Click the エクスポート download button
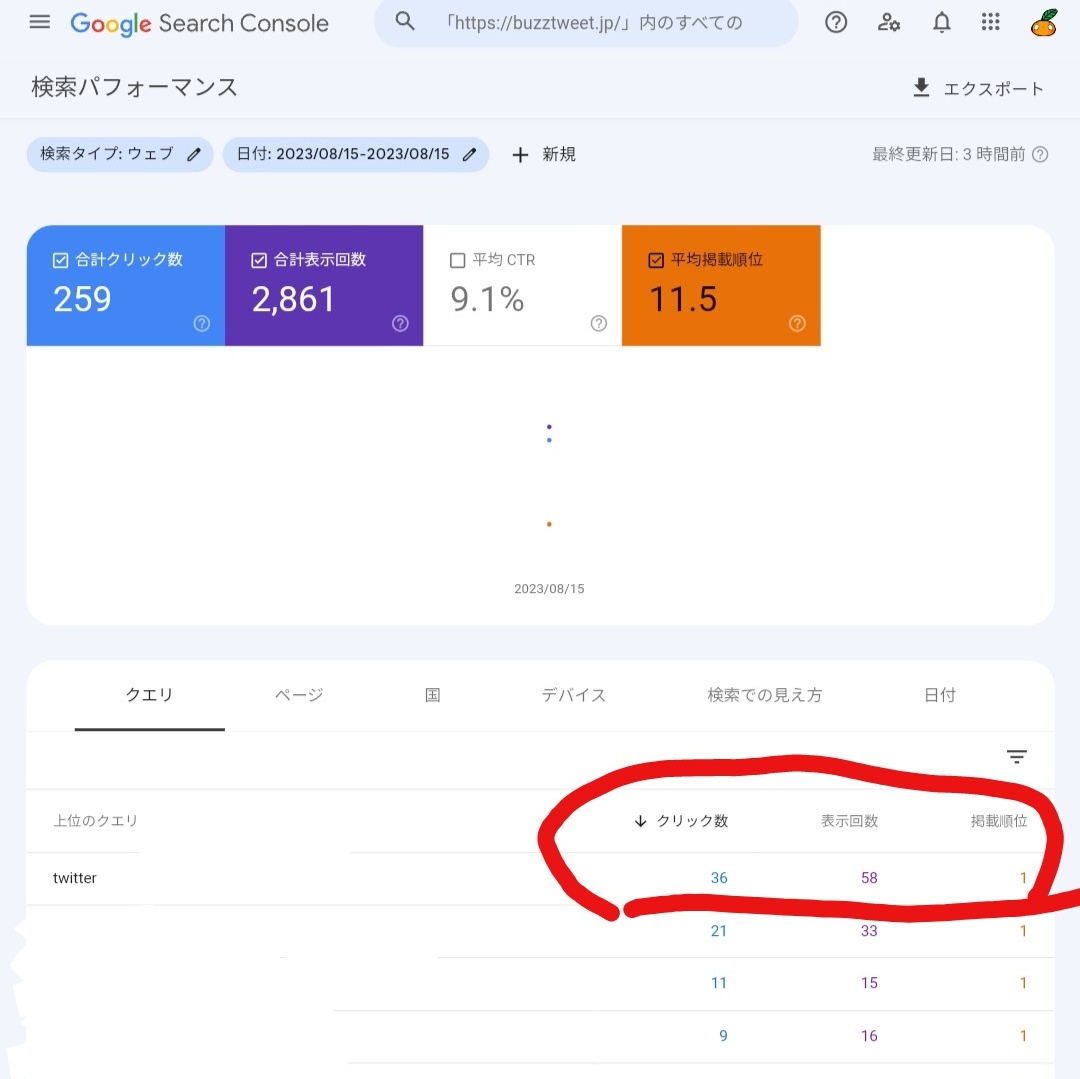The width and height of the screenshot is (1080, 1079). pyautogui.click(x=978, y=88)
